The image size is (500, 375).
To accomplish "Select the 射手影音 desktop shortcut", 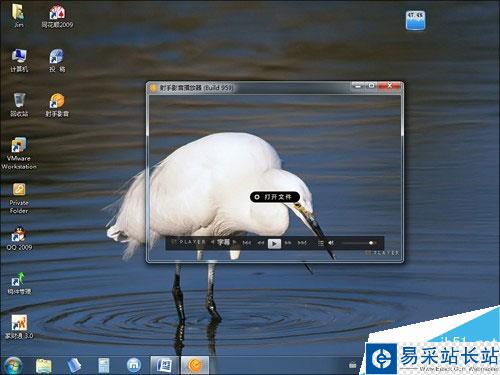I will point(57,105).
